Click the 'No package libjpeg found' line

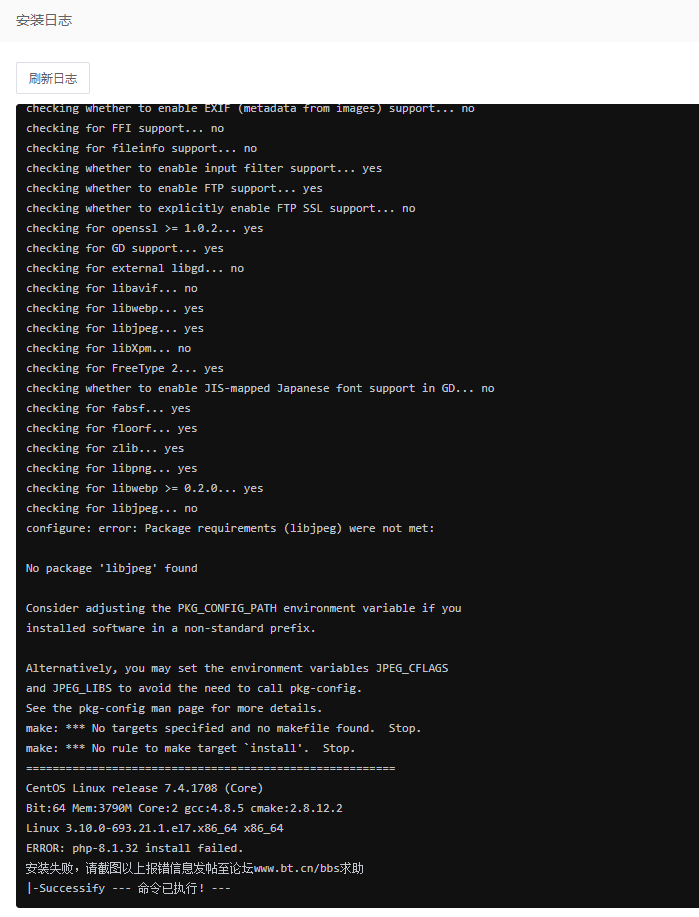point(112,568)
